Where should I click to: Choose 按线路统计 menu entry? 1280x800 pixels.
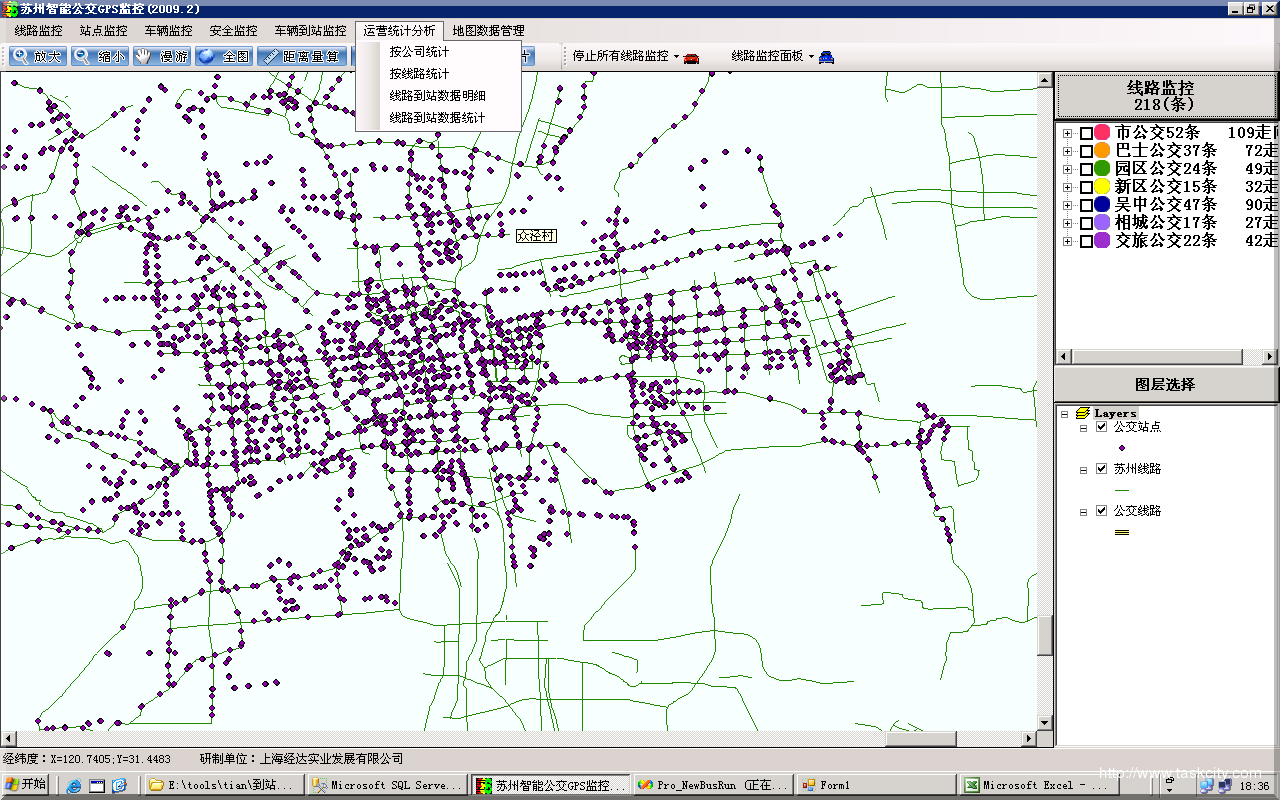tap(438, 74)
